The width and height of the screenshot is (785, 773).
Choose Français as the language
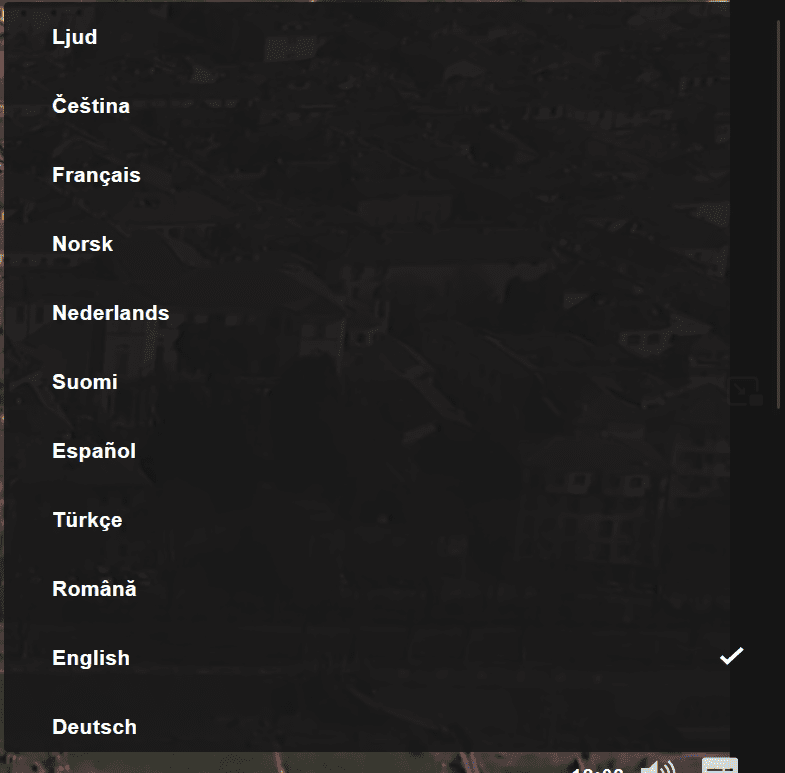tap(96, 175)
